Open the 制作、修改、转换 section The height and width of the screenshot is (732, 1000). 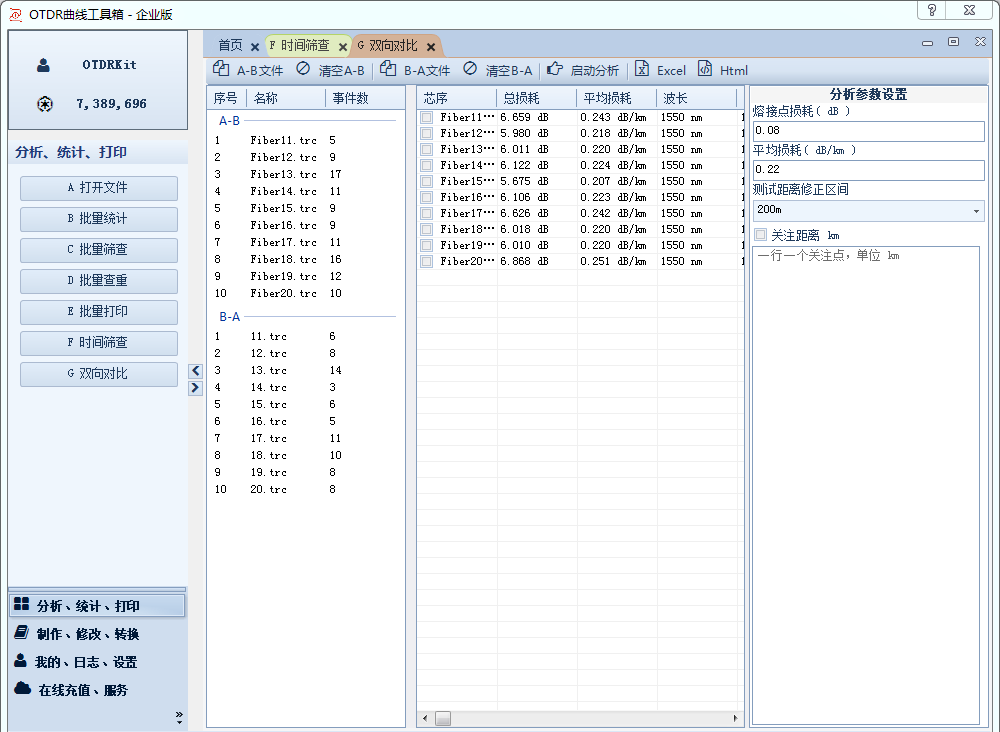87,634
